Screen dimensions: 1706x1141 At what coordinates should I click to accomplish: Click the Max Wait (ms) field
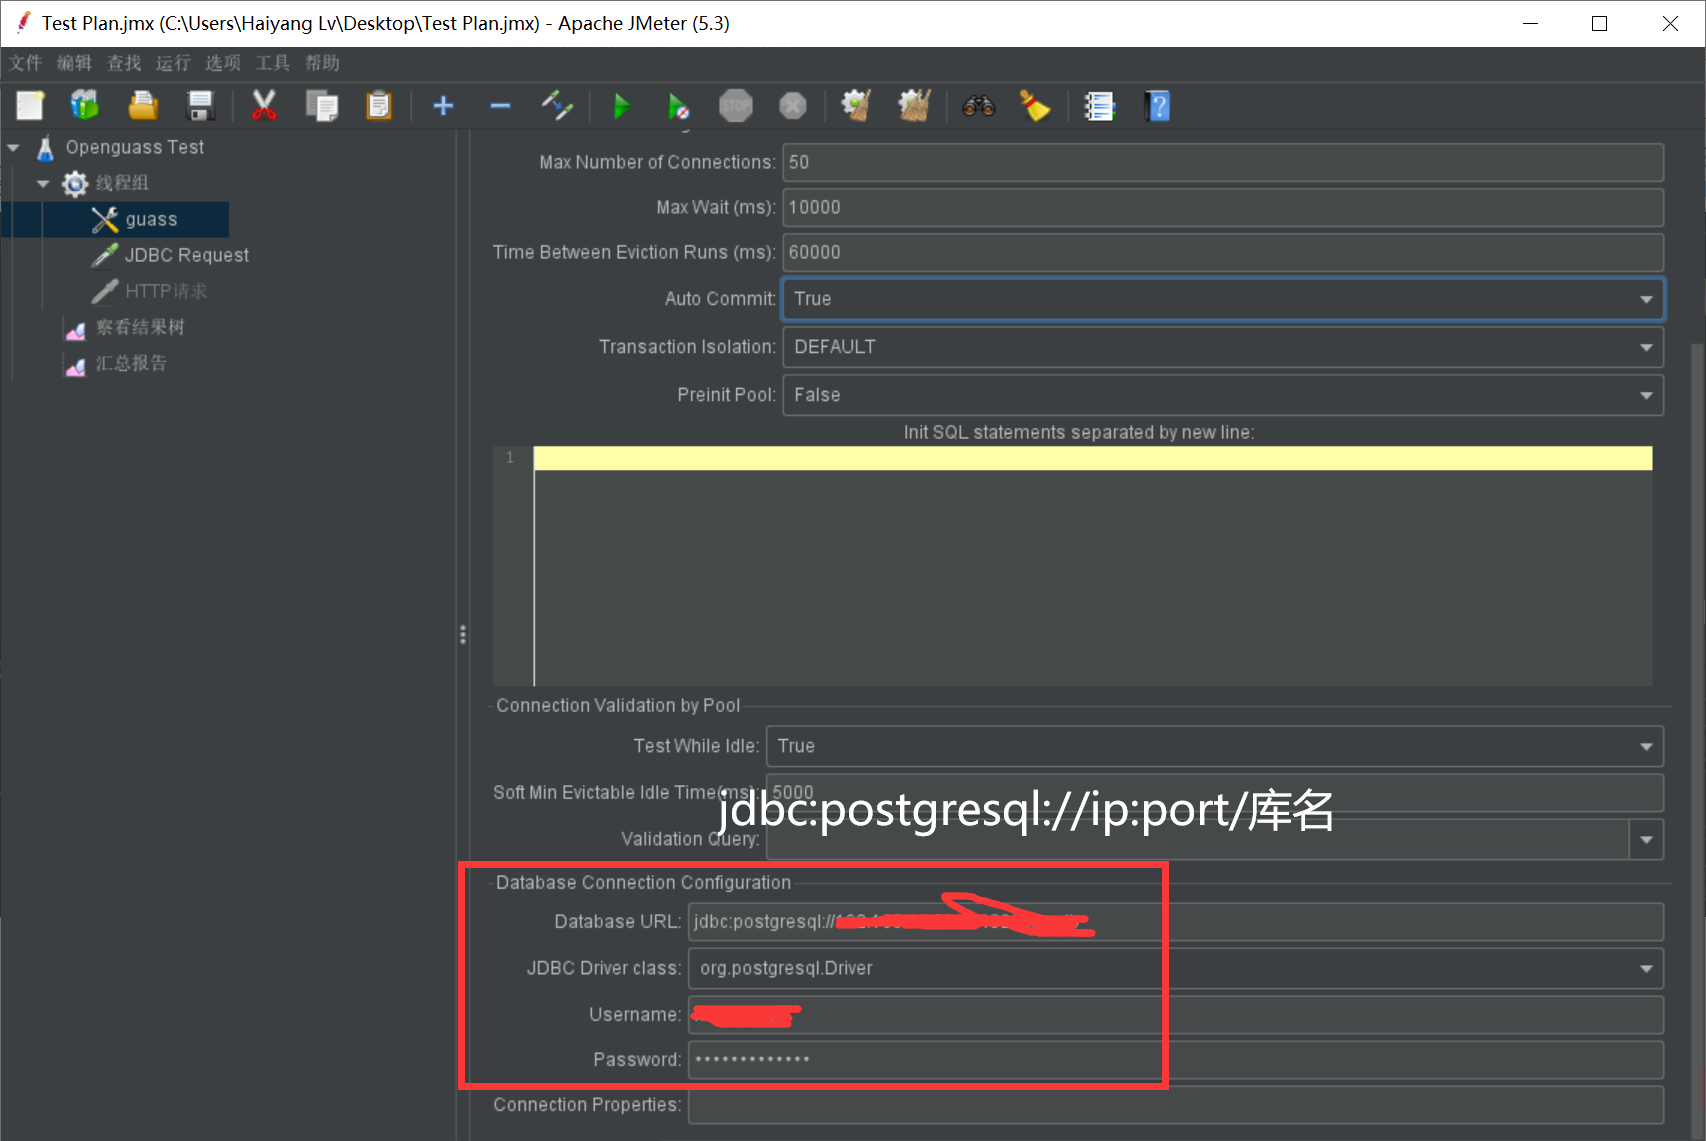tap(1223, 207)
